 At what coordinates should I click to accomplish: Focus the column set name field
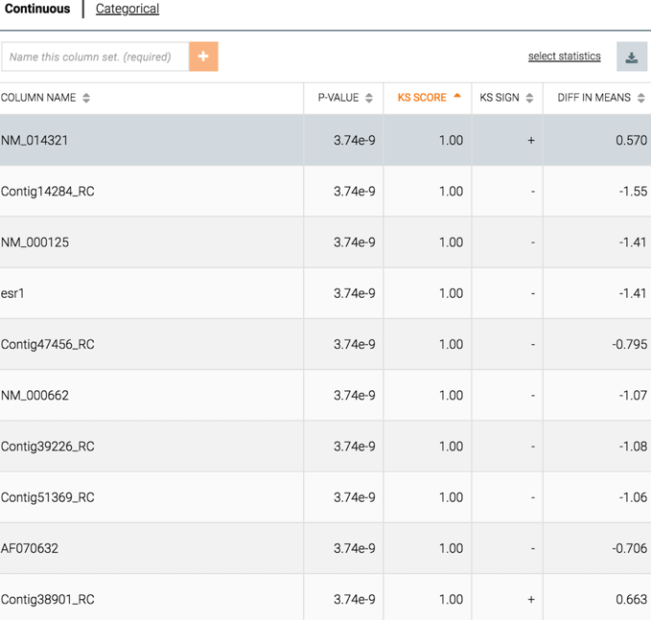tap(95, 56)
